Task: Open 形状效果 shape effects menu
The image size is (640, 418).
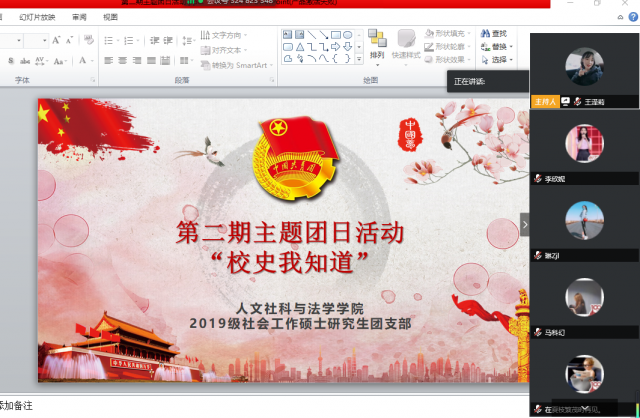Action: click(x=448, y=60)
